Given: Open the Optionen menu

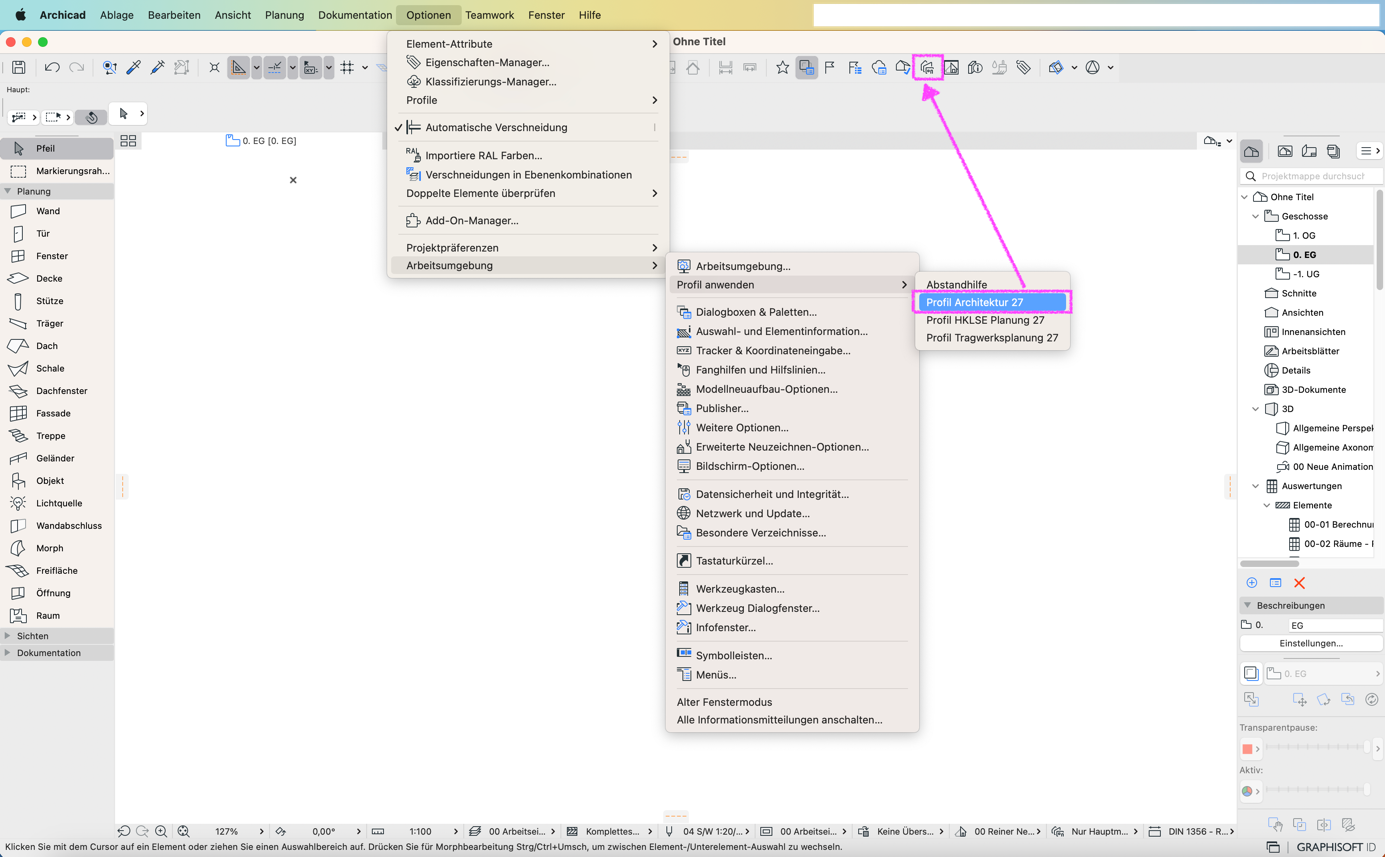Looking at the screenshot, I should [428, 15].
